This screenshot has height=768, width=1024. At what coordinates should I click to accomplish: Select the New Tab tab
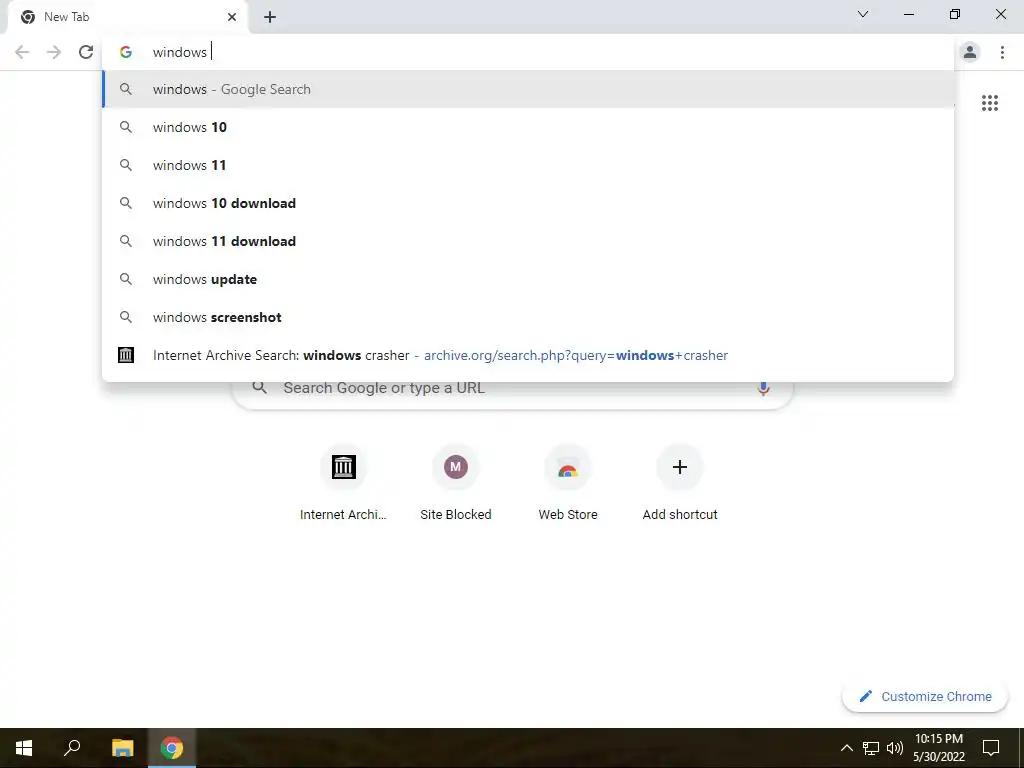127,17
